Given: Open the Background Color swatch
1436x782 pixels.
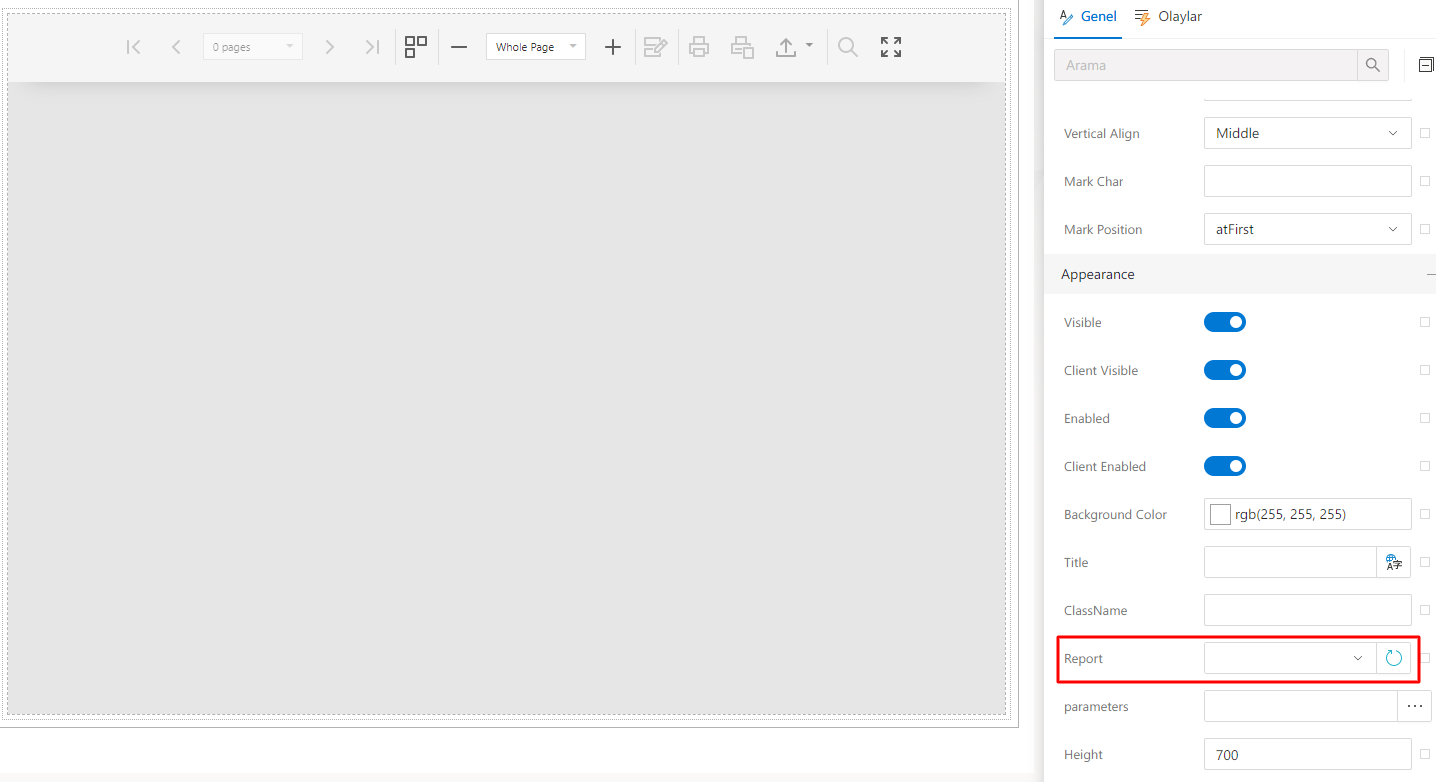Looking at the screenshot, I should [x=1220, y=514].
